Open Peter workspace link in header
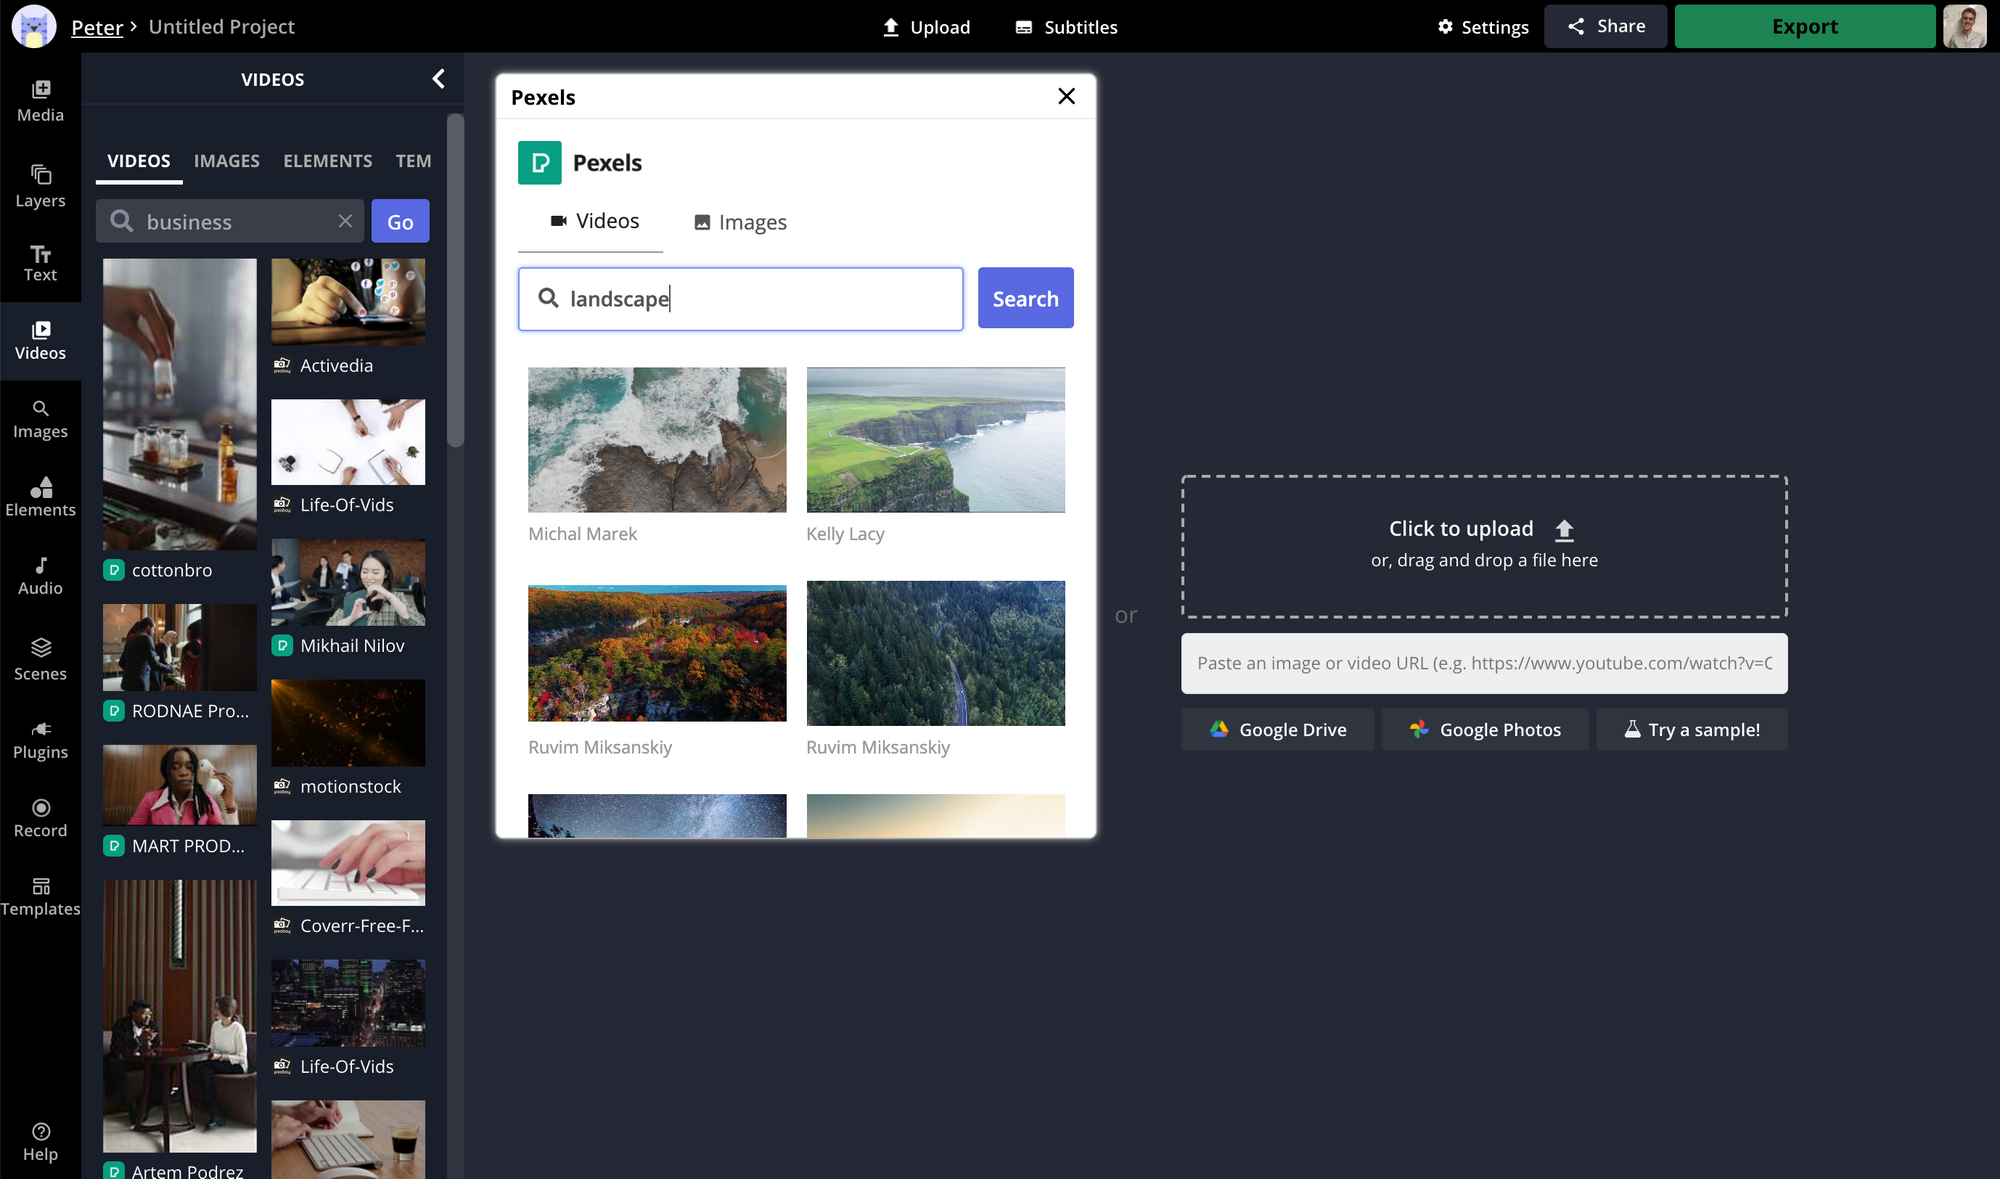 [97, 27]
